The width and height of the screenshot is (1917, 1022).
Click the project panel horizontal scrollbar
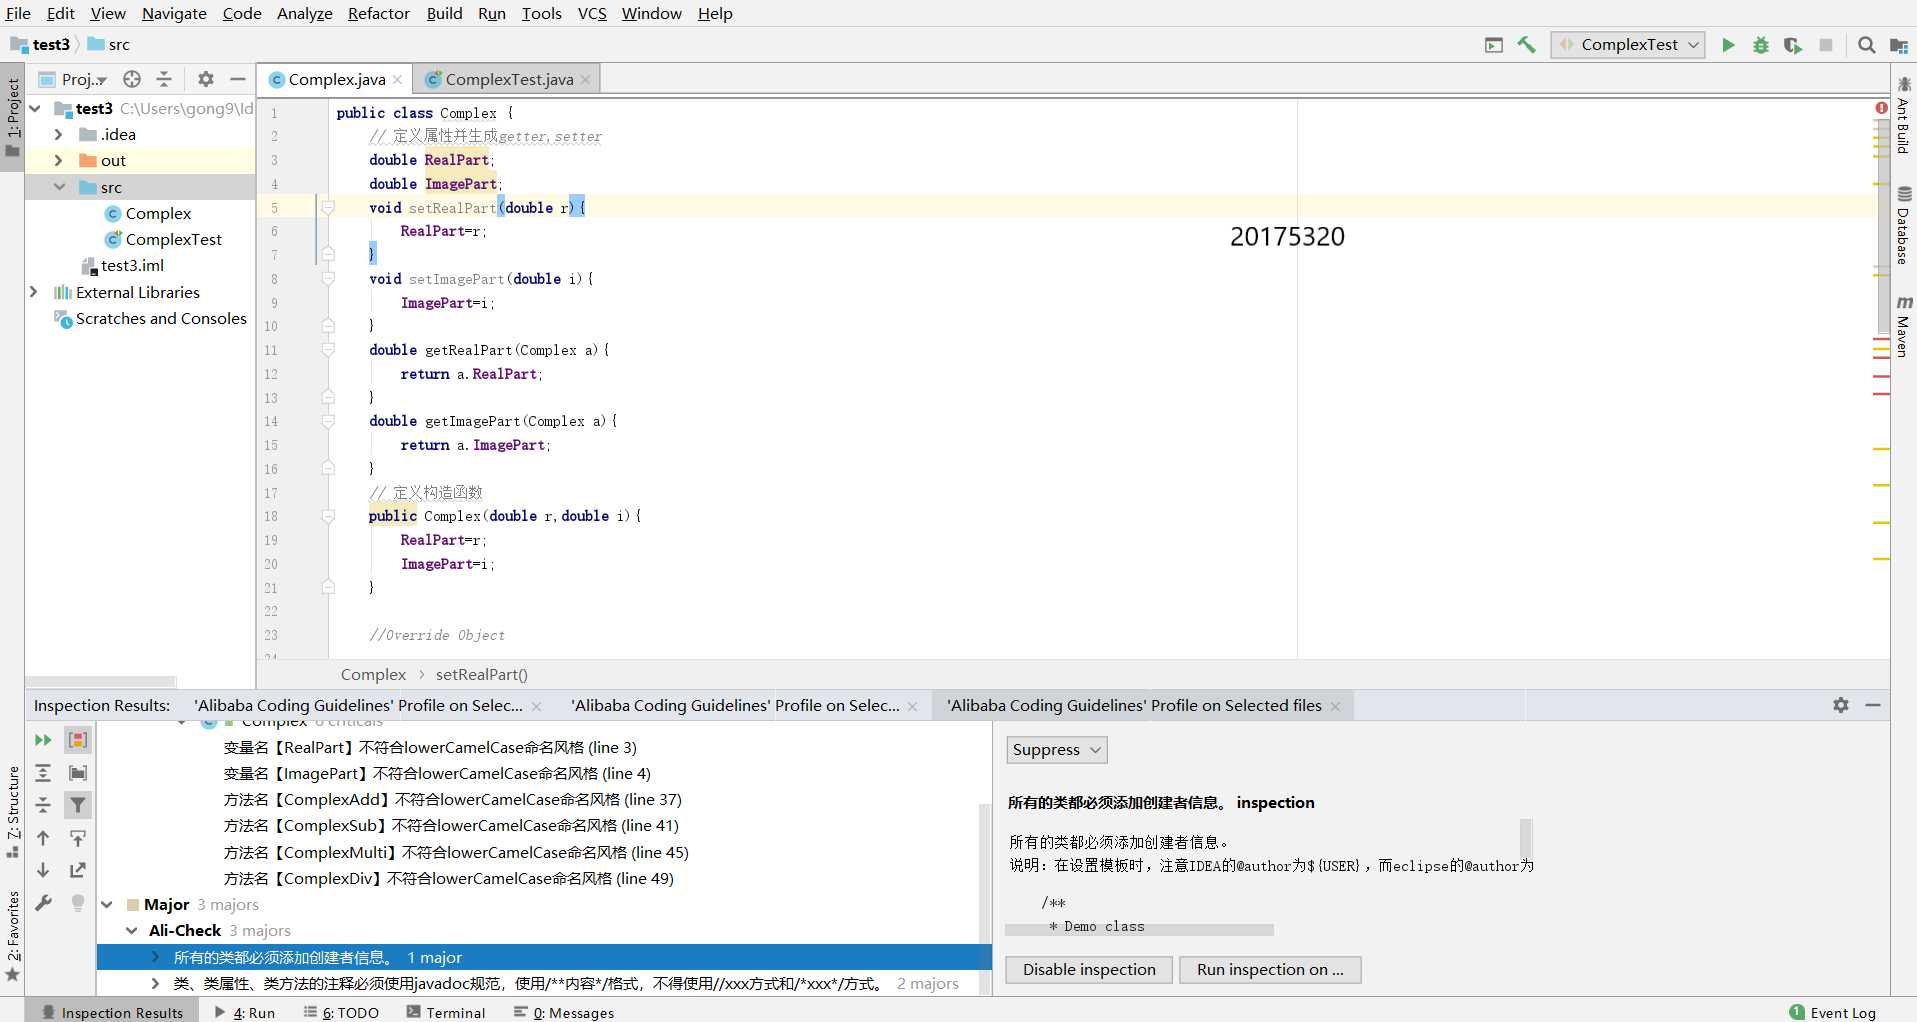pyautogui.click(x=100, y=681)
